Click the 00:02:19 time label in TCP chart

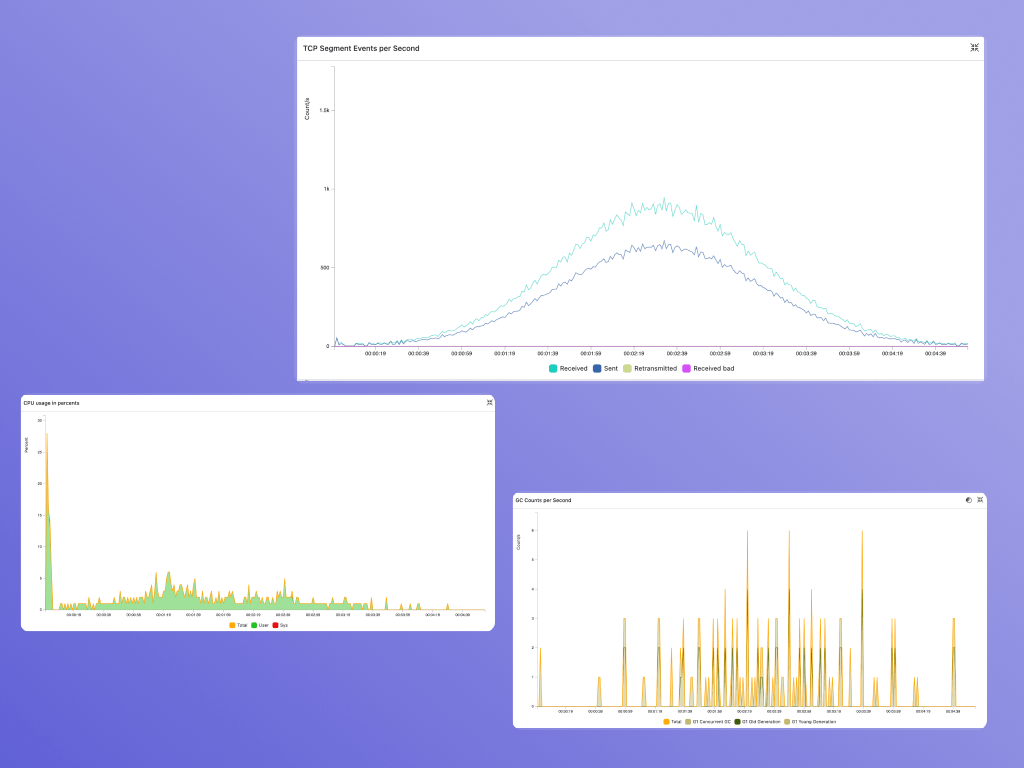633,353
